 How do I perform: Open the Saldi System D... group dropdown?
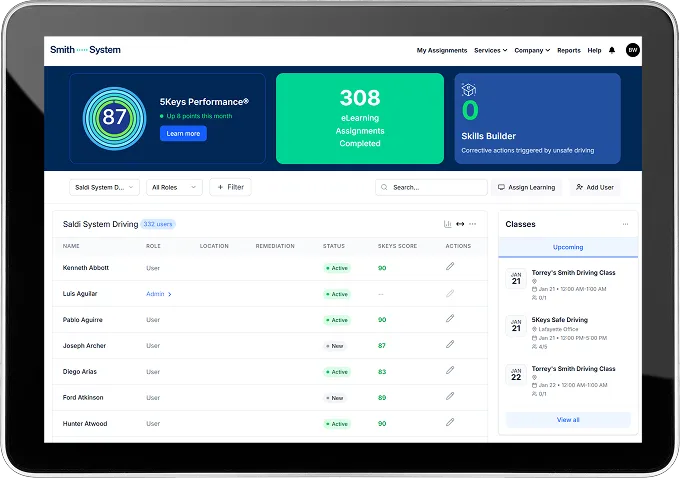click(x=105, y=187)
